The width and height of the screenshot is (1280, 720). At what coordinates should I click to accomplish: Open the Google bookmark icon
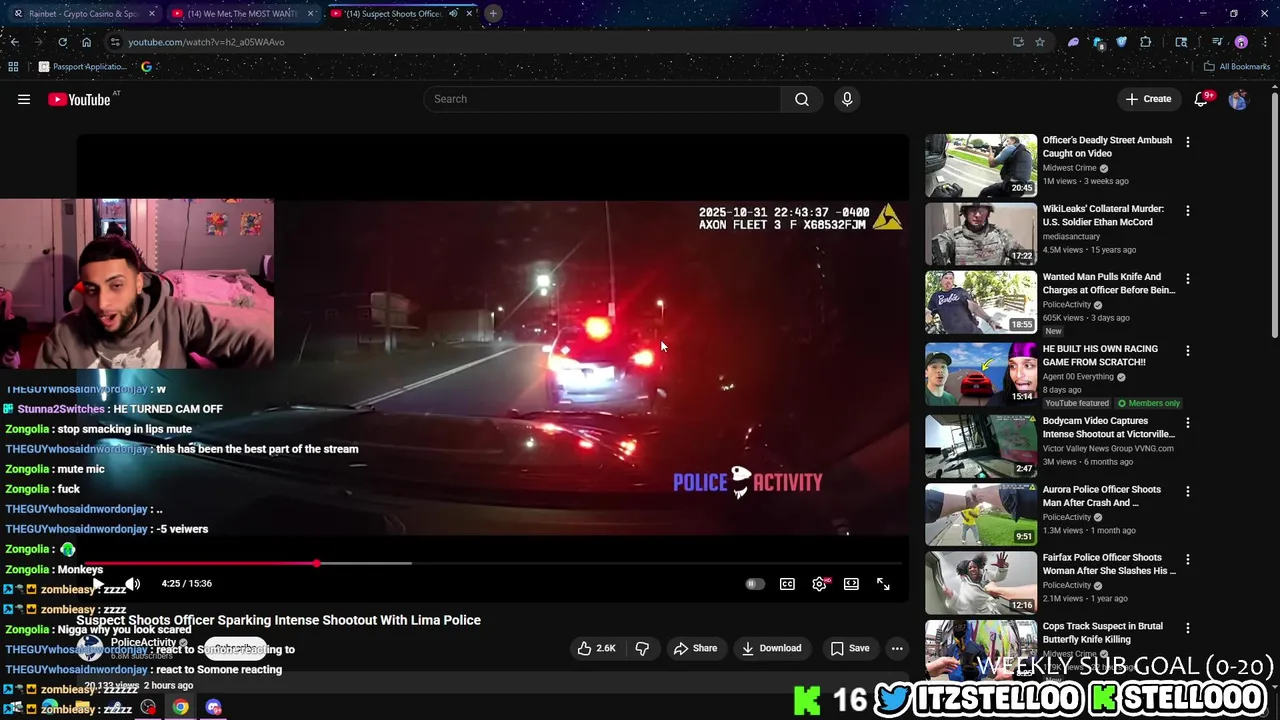[146, 67]
